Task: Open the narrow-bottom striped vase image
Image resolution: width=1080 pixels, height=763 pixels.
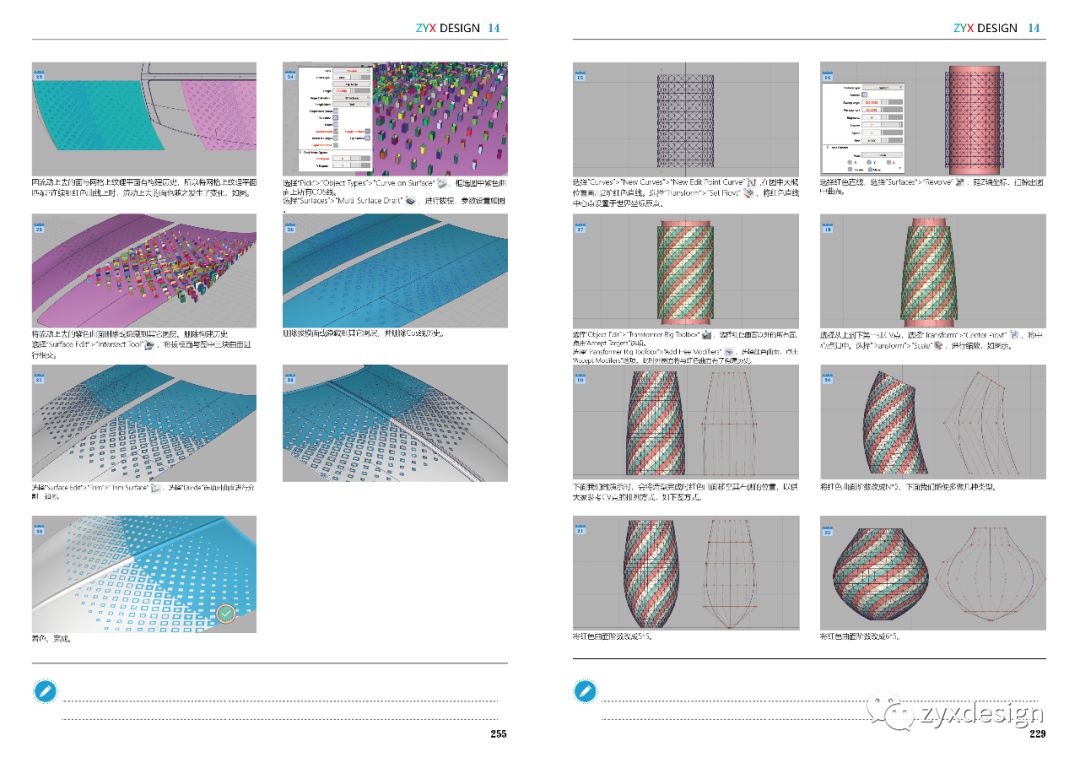Action: pos(686,573)
